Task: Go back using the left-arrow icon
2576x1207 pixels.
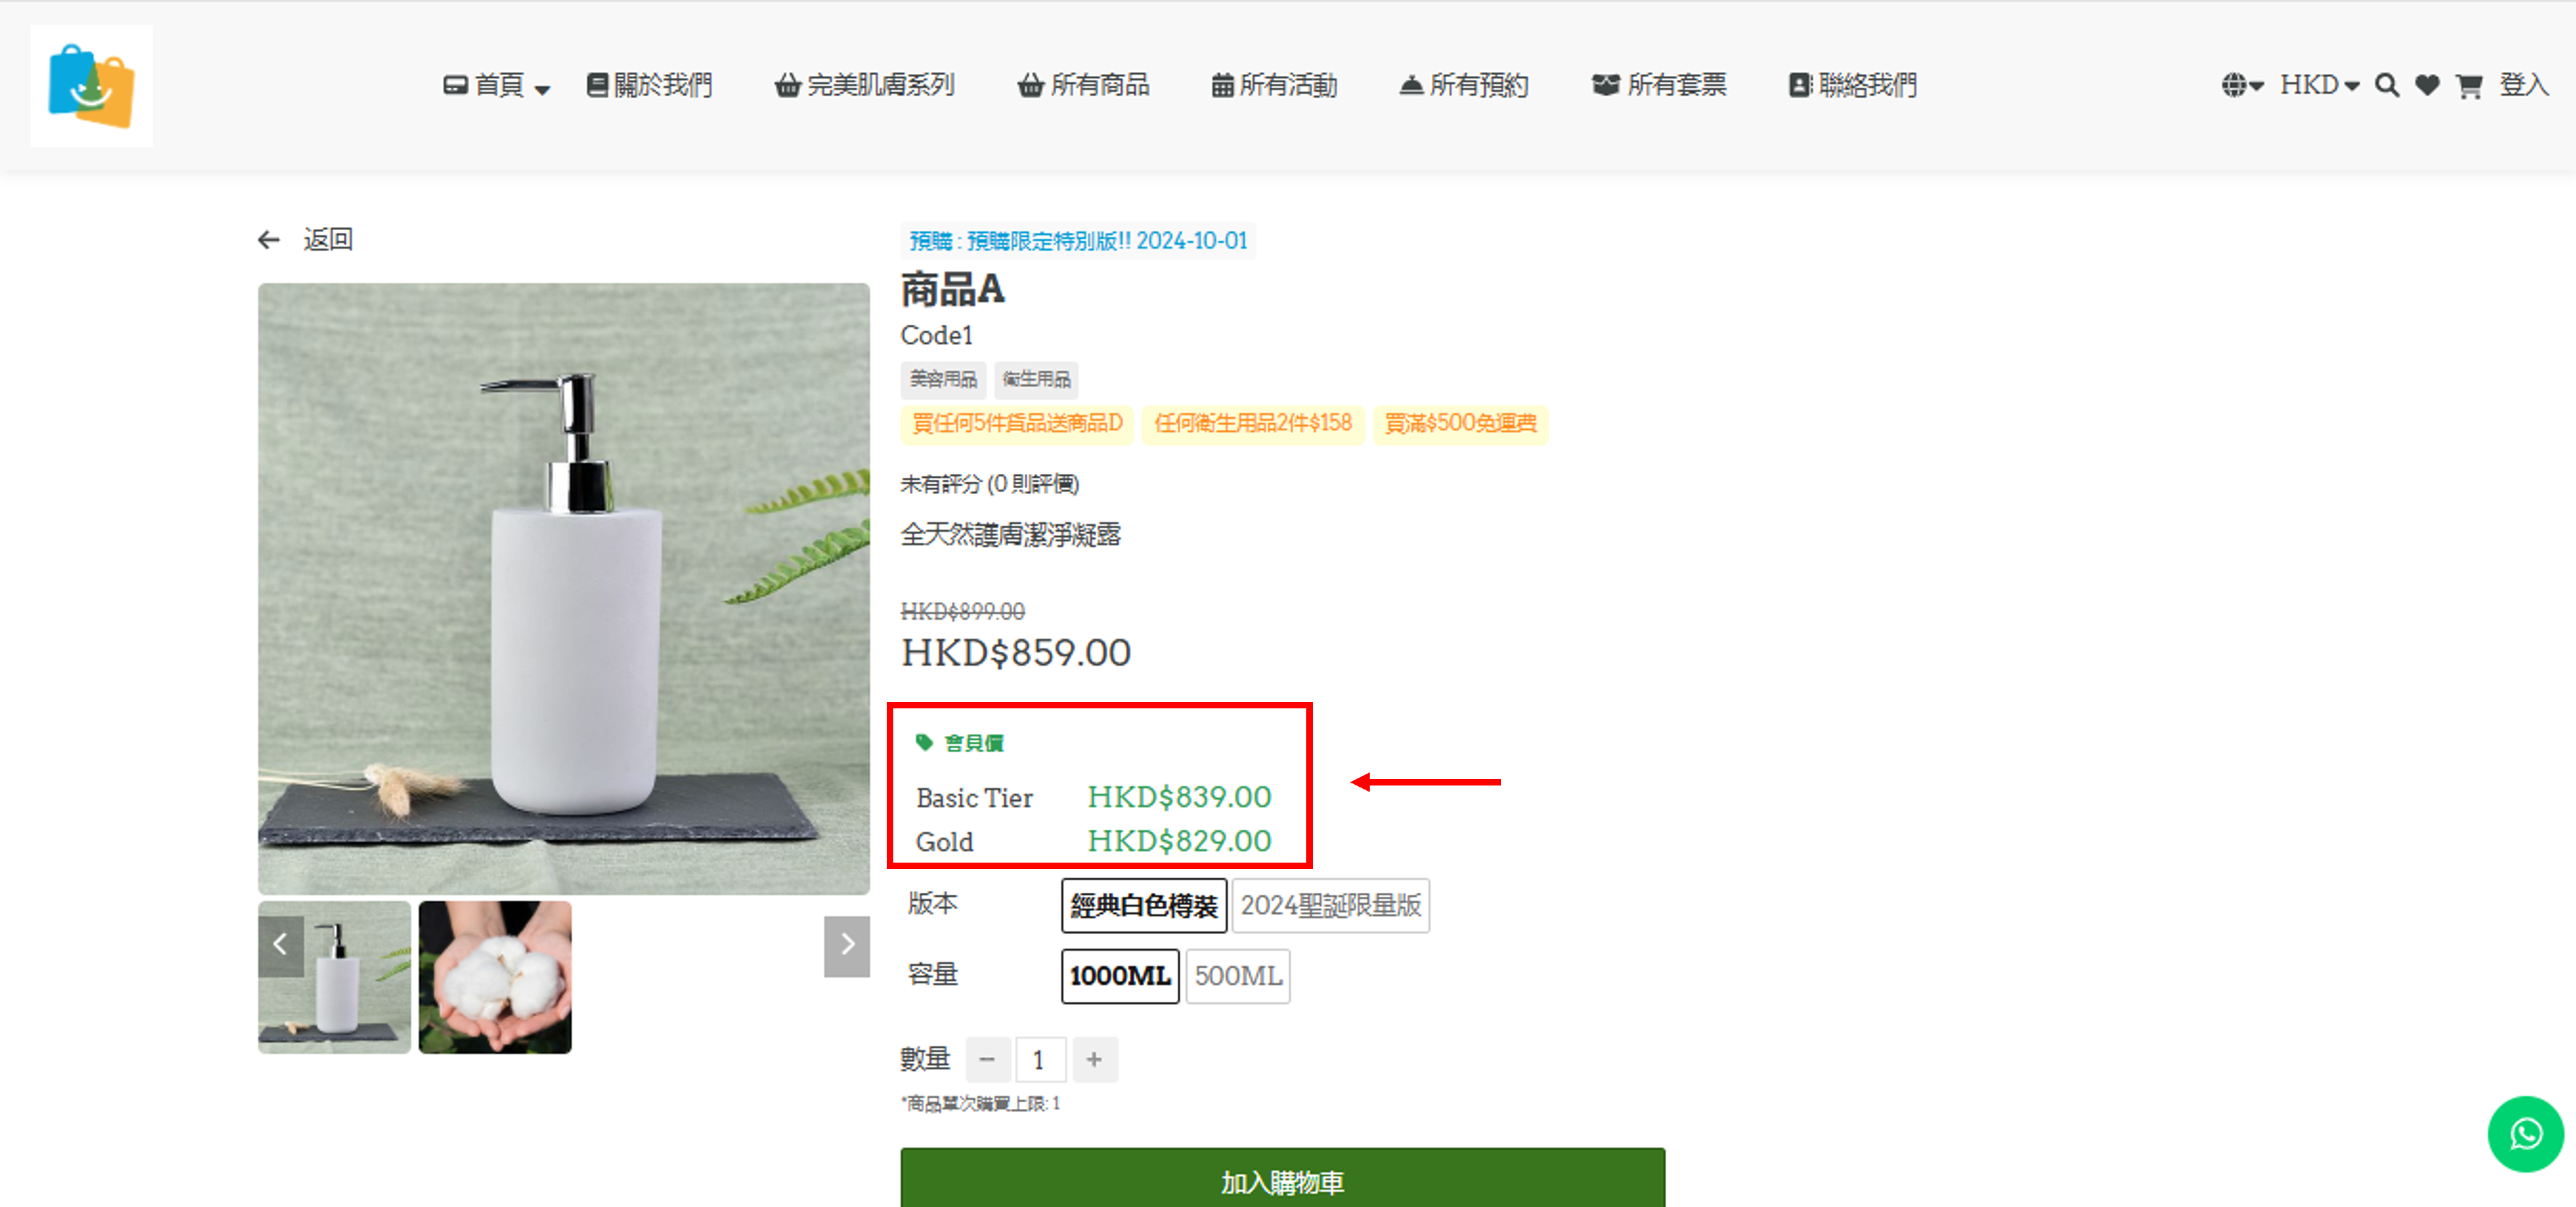Action: [268, 240]
